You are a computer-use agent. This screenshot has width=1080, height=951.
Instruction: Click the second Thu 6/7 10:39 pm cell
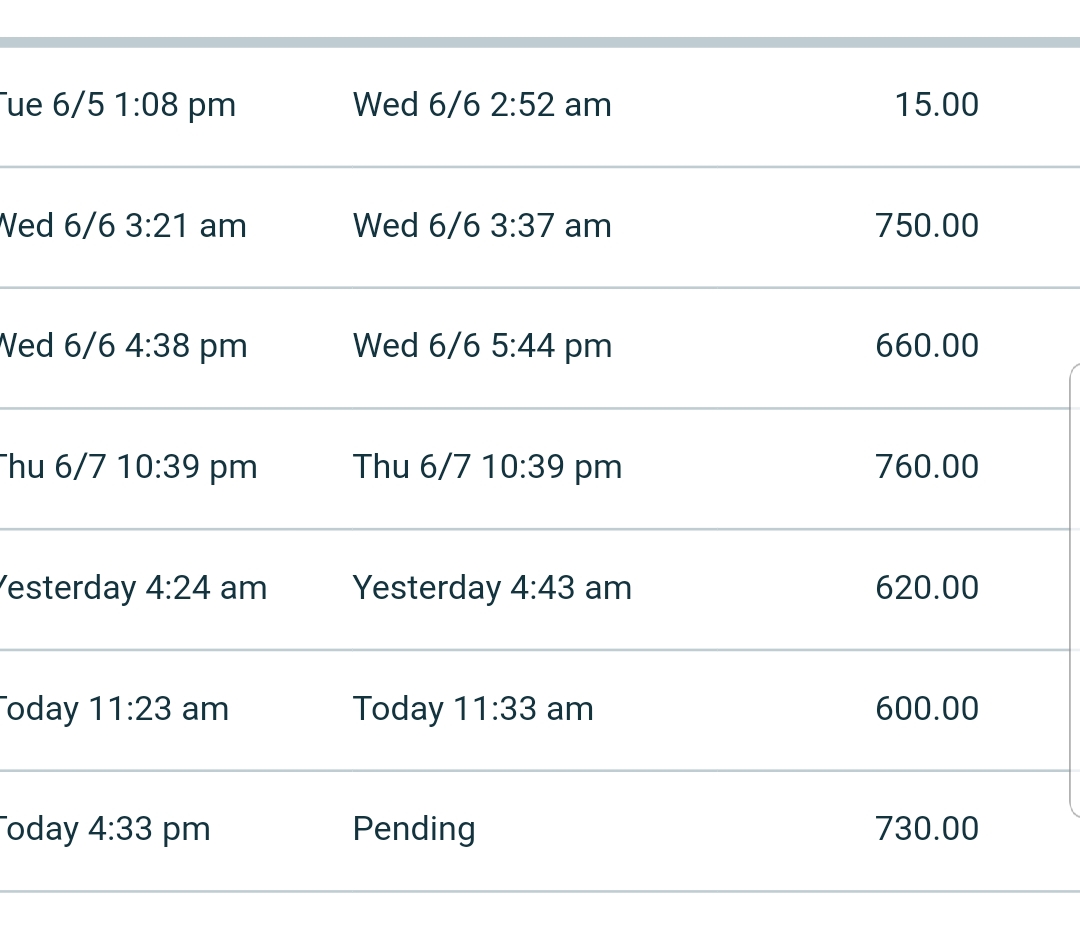[487, 468]
